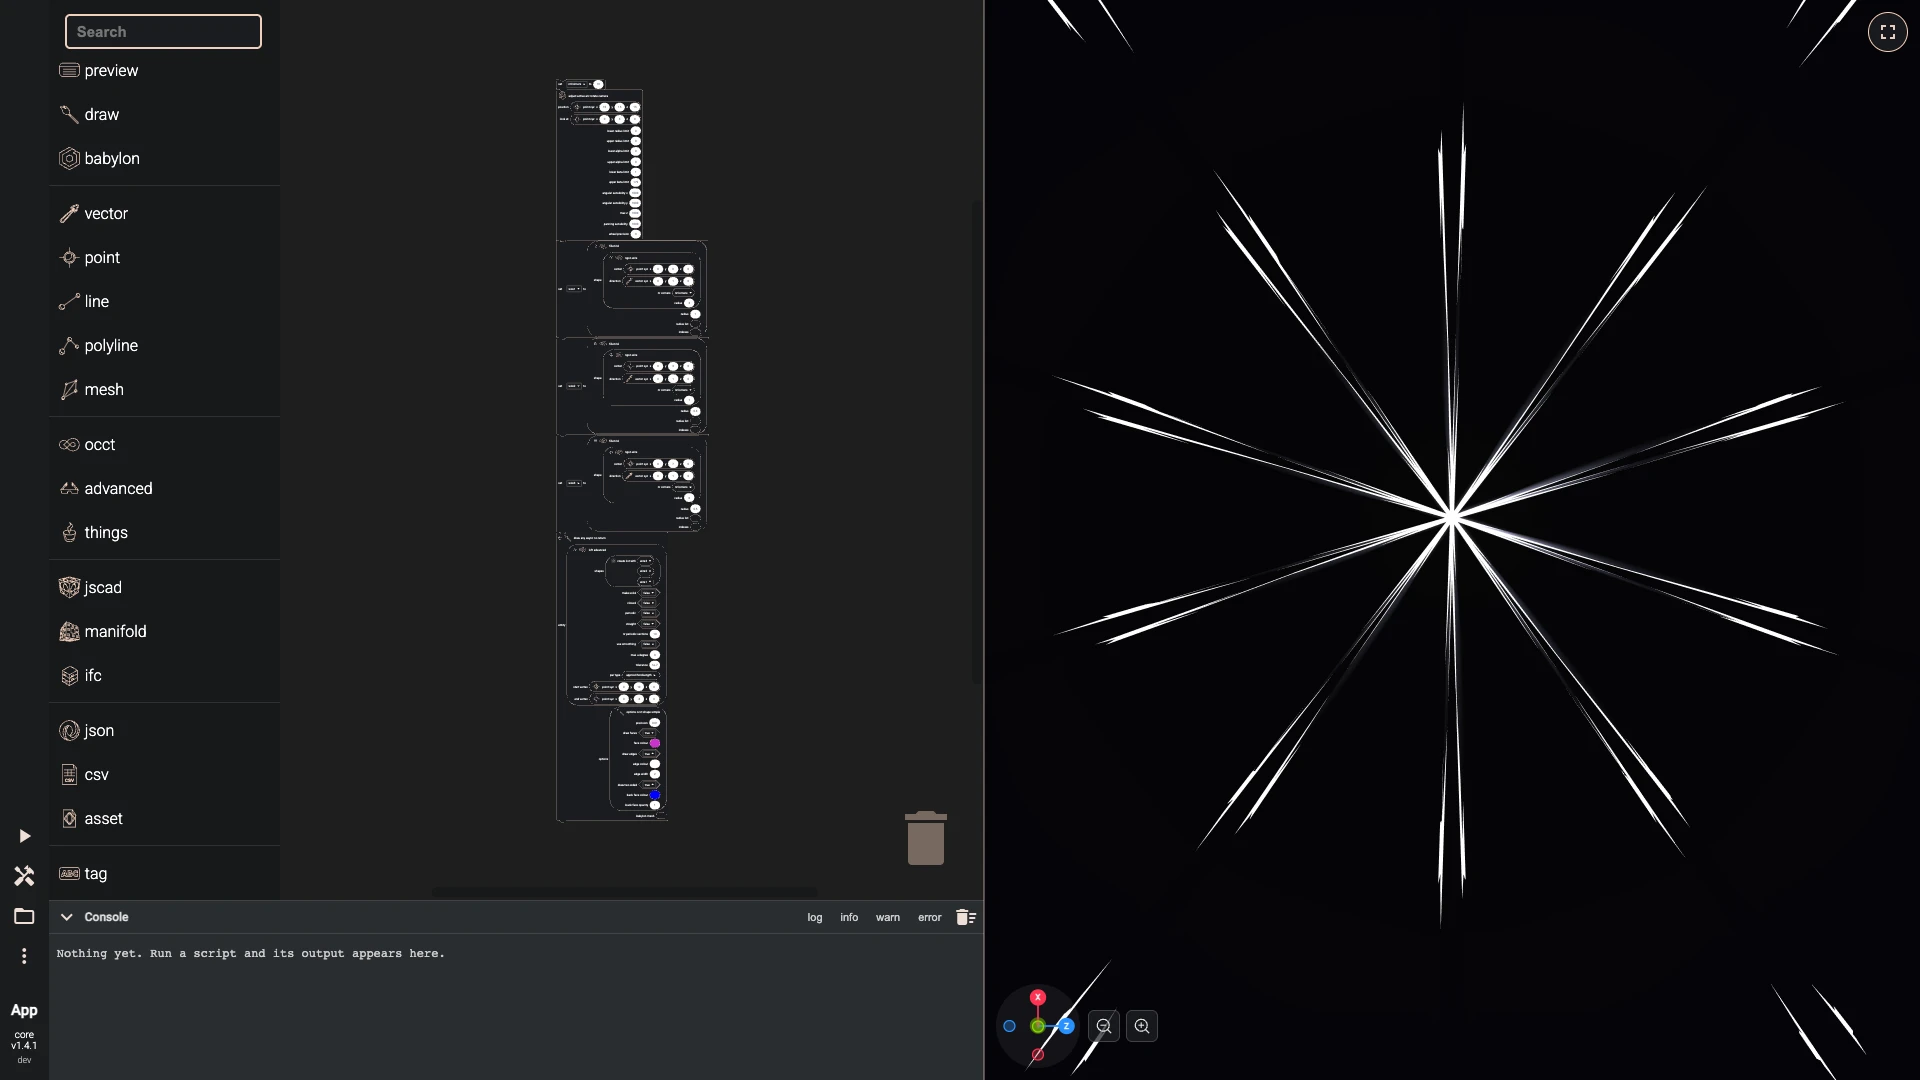The height and width of the screenshot is (1080, 1920).
Task: Zoom out in the 3D viewport
Action: coord(1104,1026)
